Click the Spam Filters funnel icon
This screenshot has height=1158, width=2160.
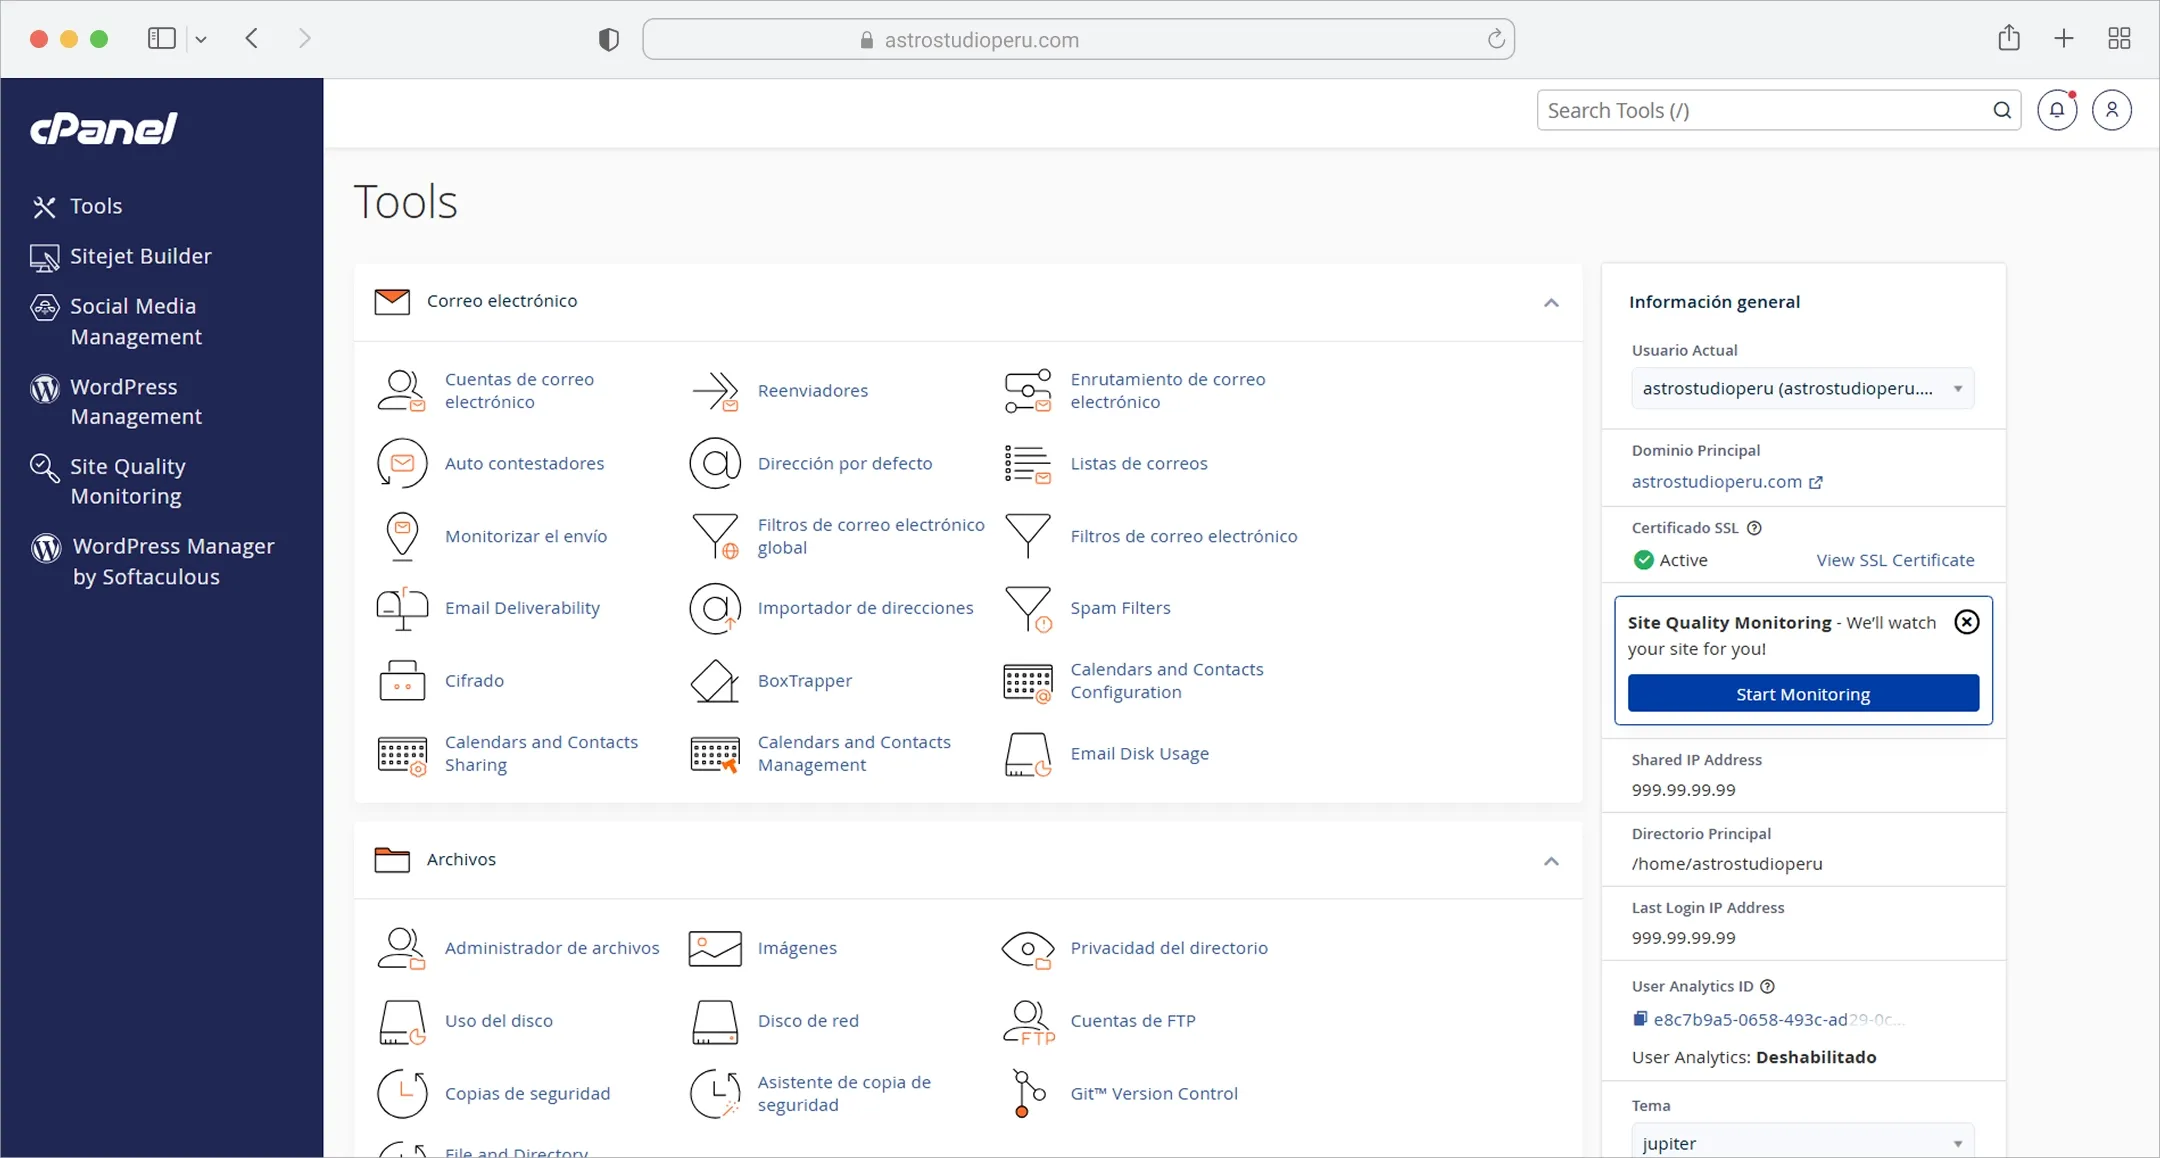[x=1028, y=609]
